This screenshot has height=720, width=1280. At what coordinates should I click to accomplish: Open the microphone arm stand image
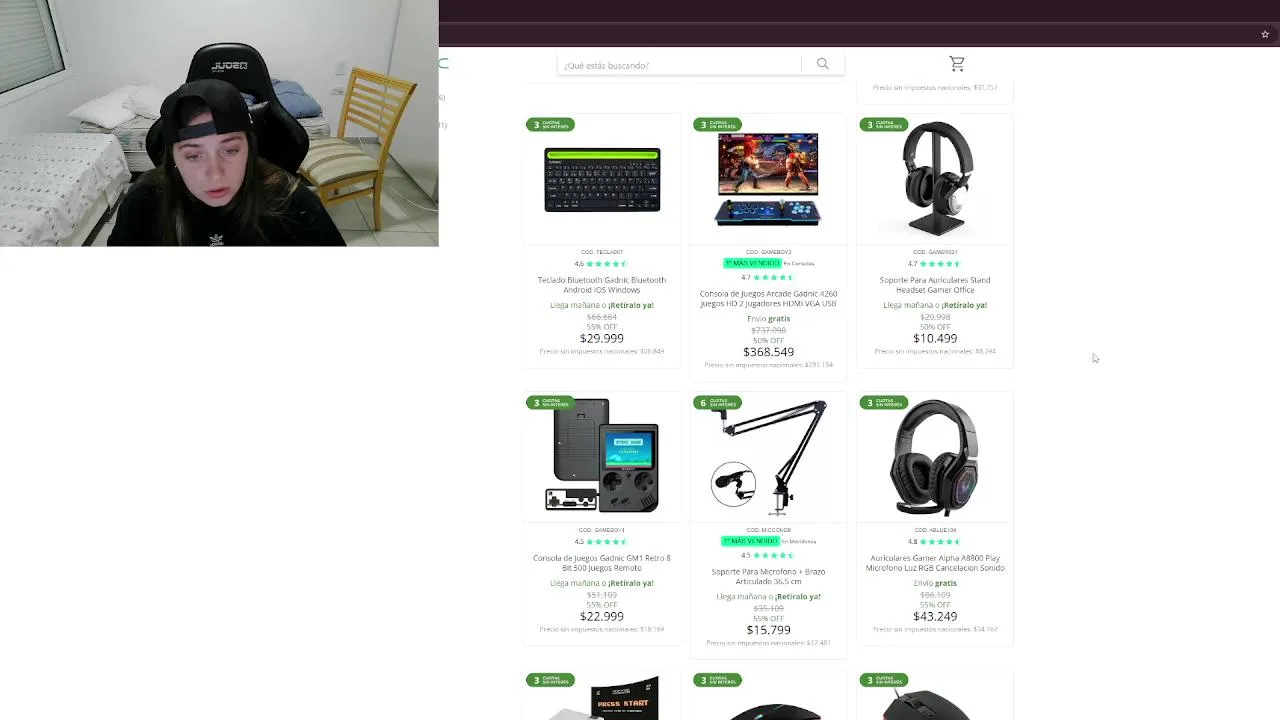[x=768, y=456]
